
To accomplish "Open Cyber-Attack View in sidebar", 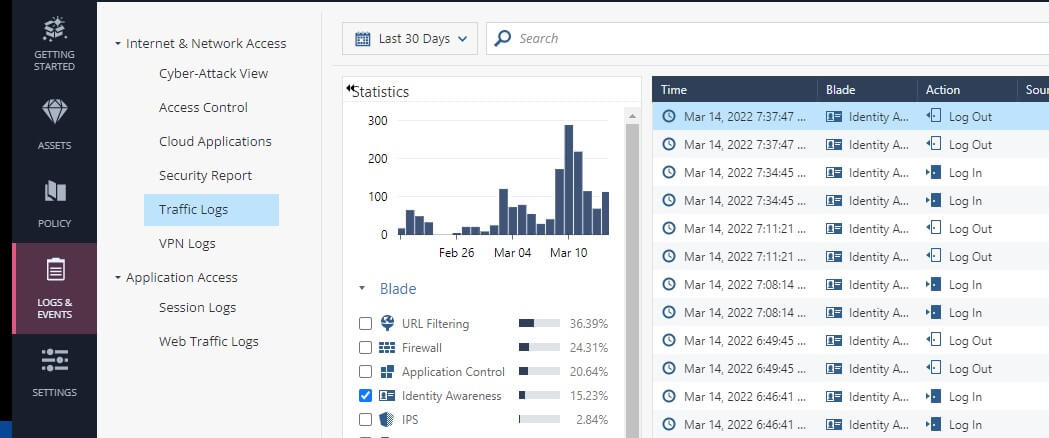I will click(x=213, y=74).
